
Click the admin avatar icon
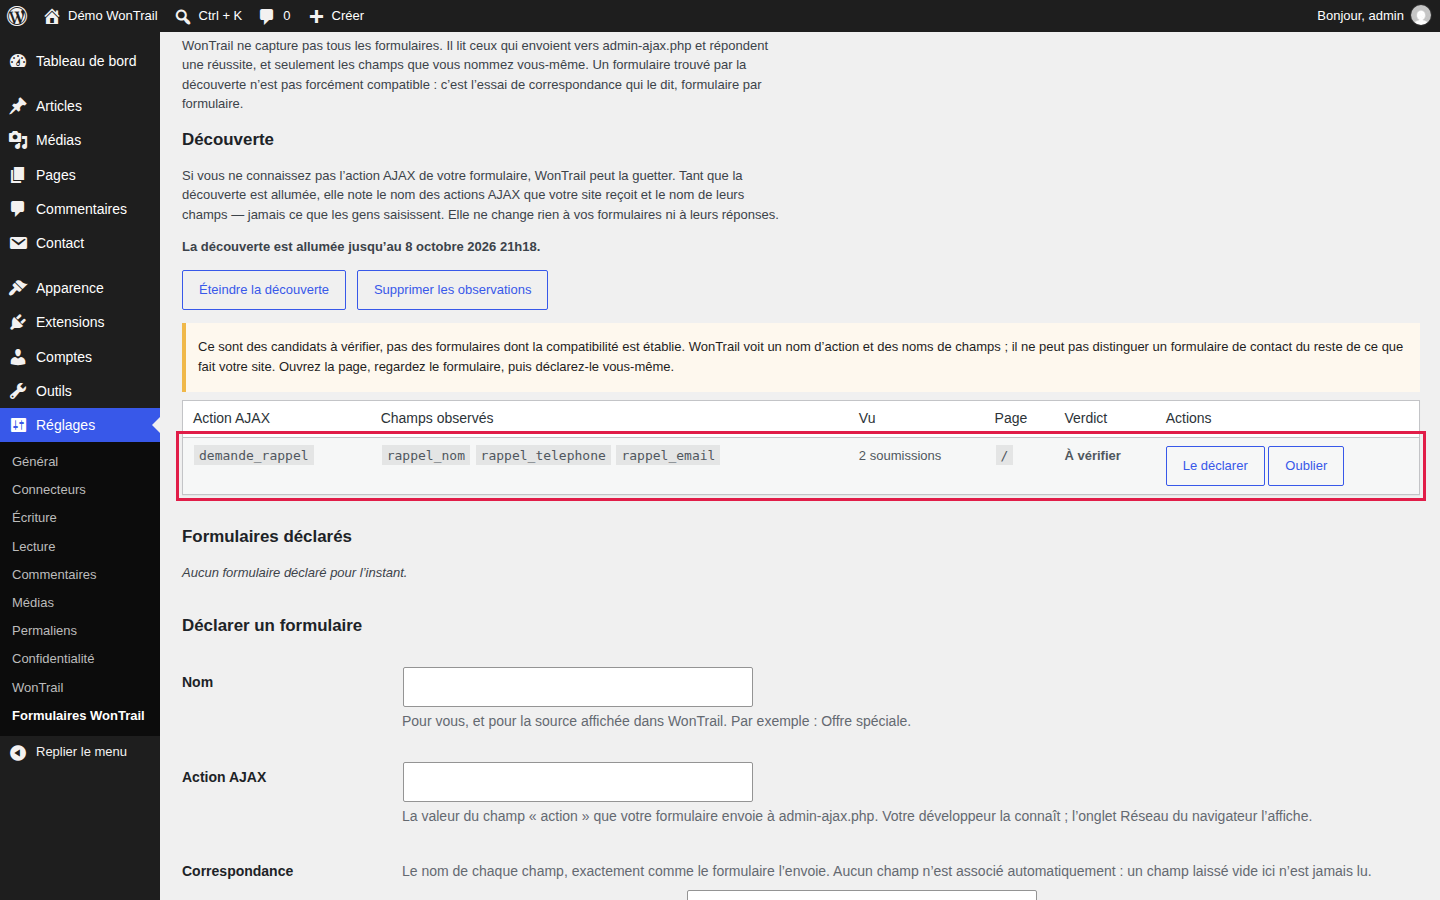(1421, 16)
